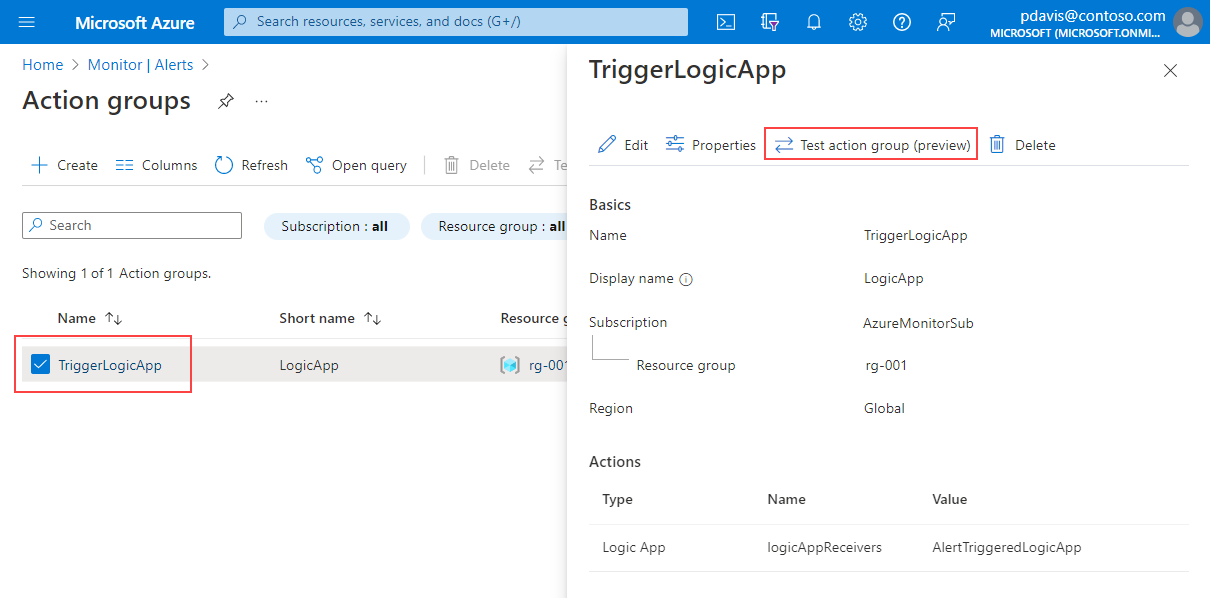This screenshot has height=598, width=1210.
Task: Go to the Home breadcrumb
Action: (43, 64)
